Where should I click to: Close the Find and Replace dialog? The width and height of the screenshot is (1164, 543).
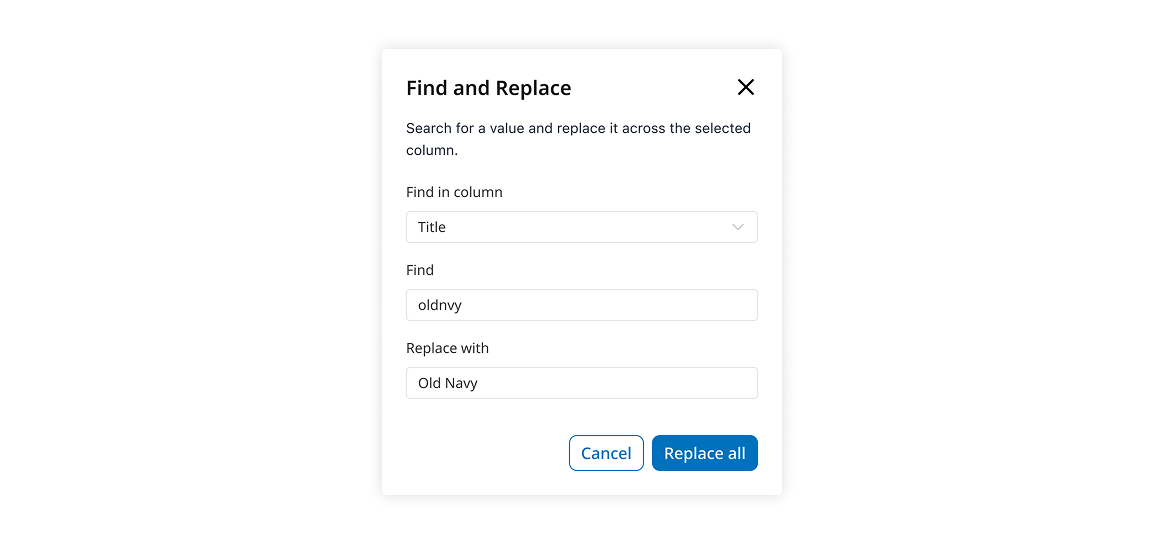tap(745, 87)
